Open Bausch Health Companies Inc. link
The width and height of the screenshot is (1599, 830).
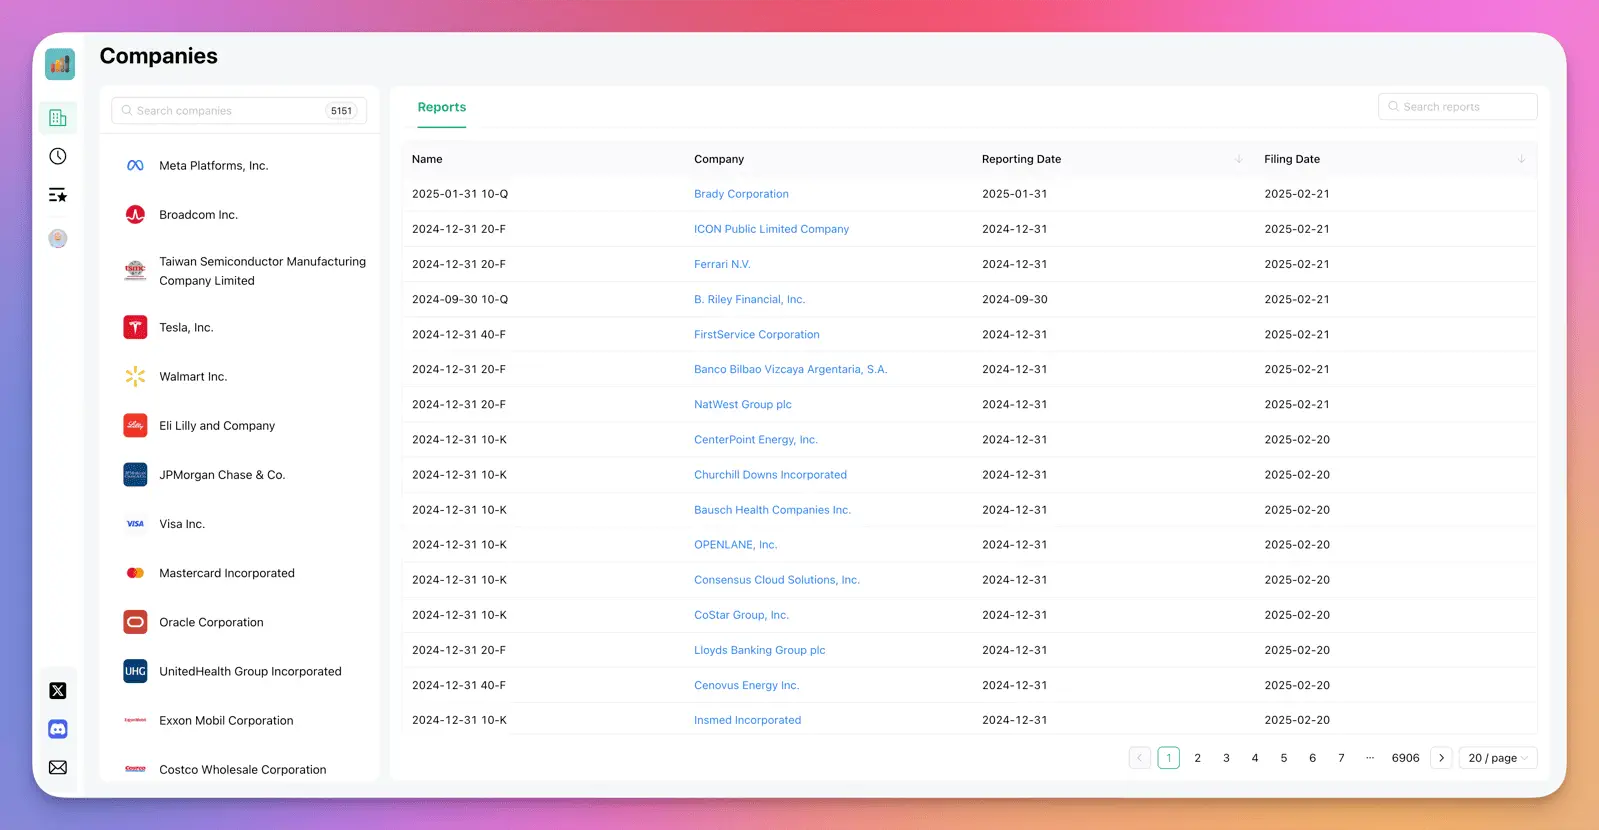(x=772, y=509)
